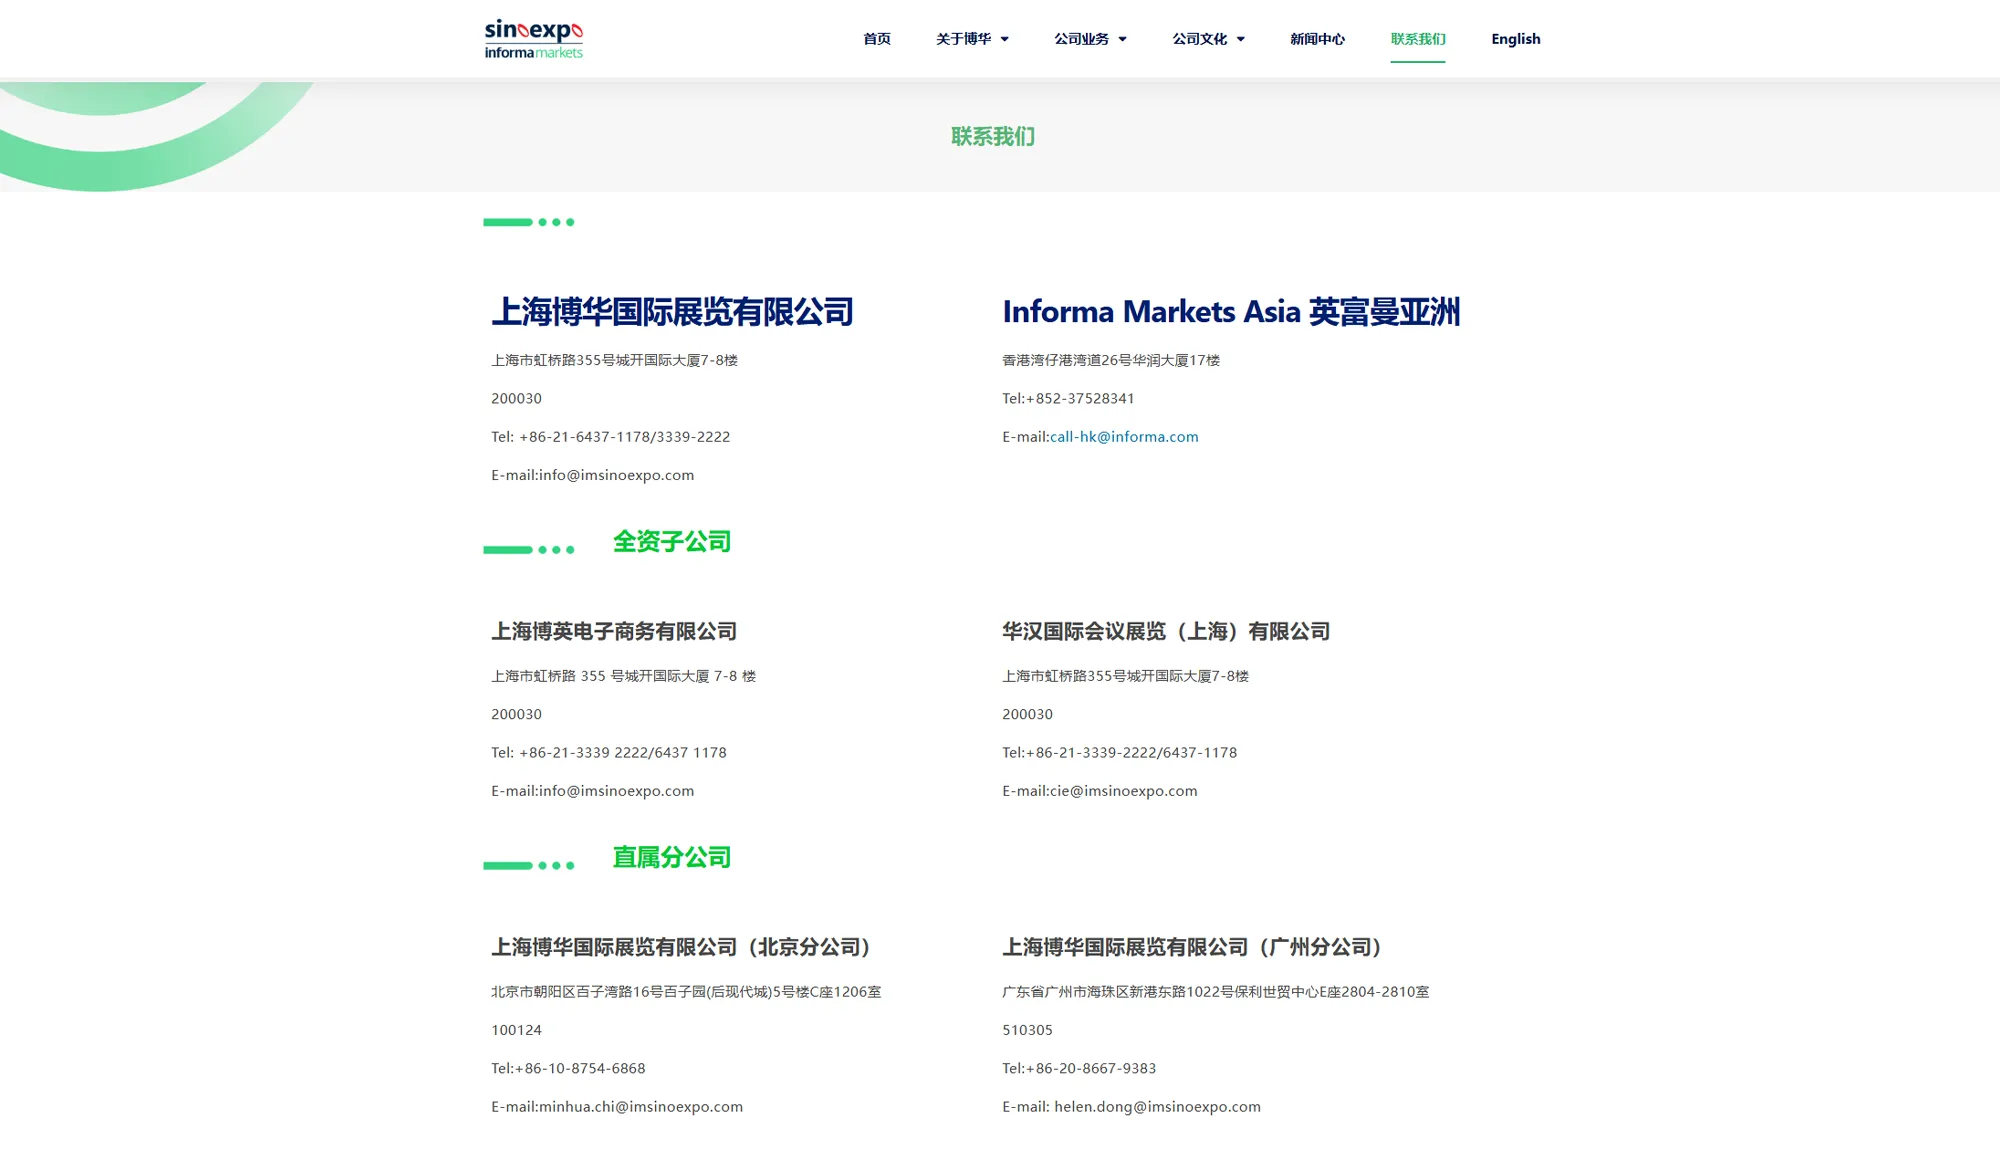Viewport: 2000px width, 1160px height.
Task: Click the green bar-and-dots icon beside 全资子公司
Action: [528, 550]
